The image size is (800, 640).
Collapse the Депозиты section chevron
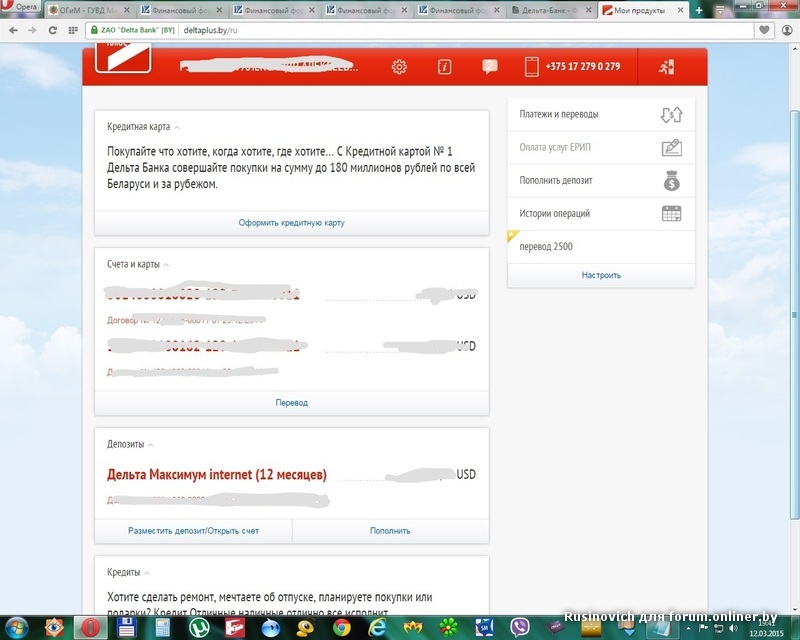(151, 445)
